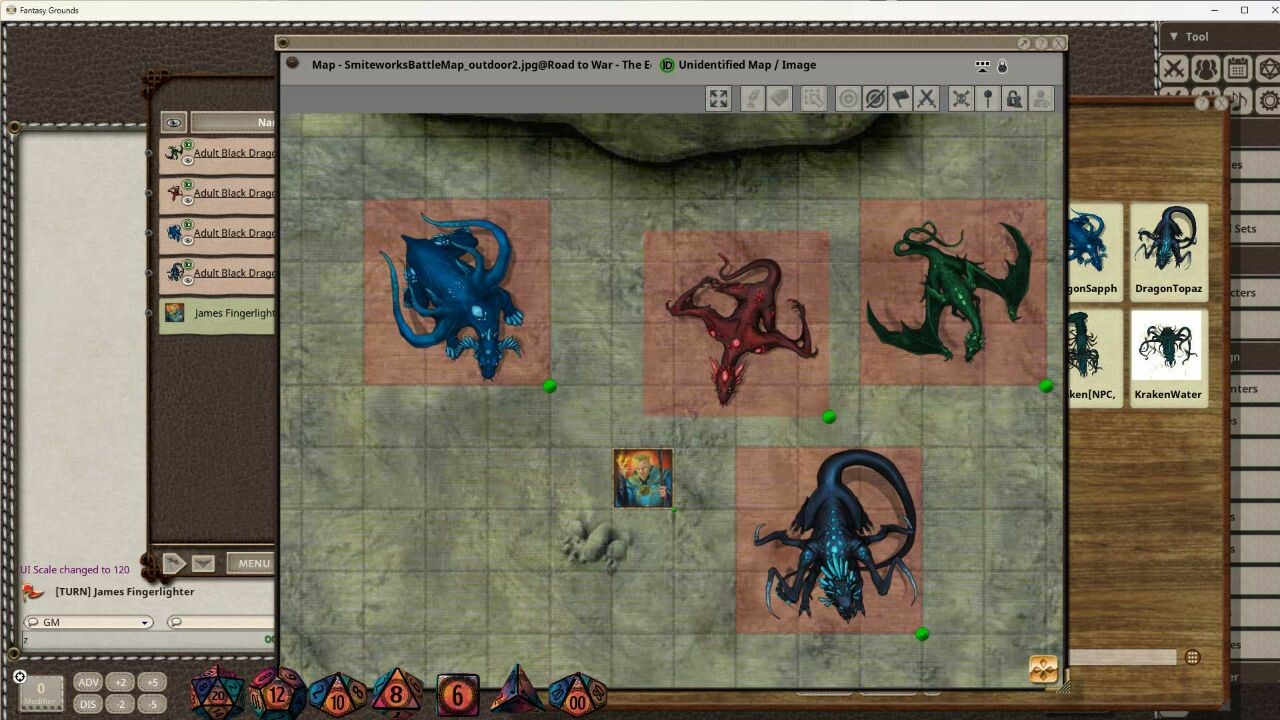Select the remove-targeting crossed-out target icon
This screenshot has height=720, width=1280.
[x=875, y=98]
